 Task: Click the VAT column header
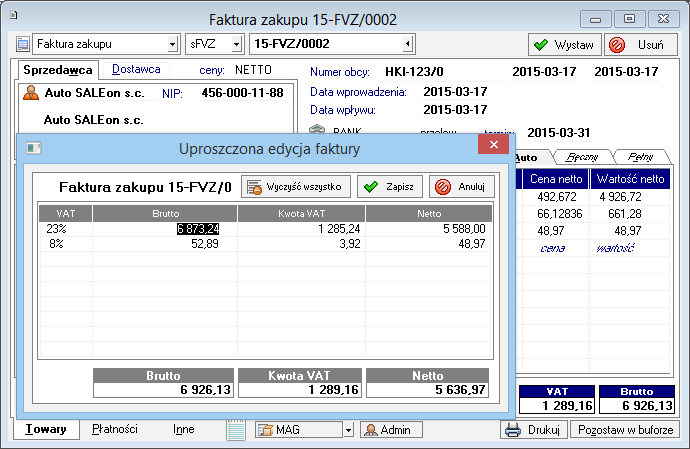pyautogui.click(x=66, y=213)
